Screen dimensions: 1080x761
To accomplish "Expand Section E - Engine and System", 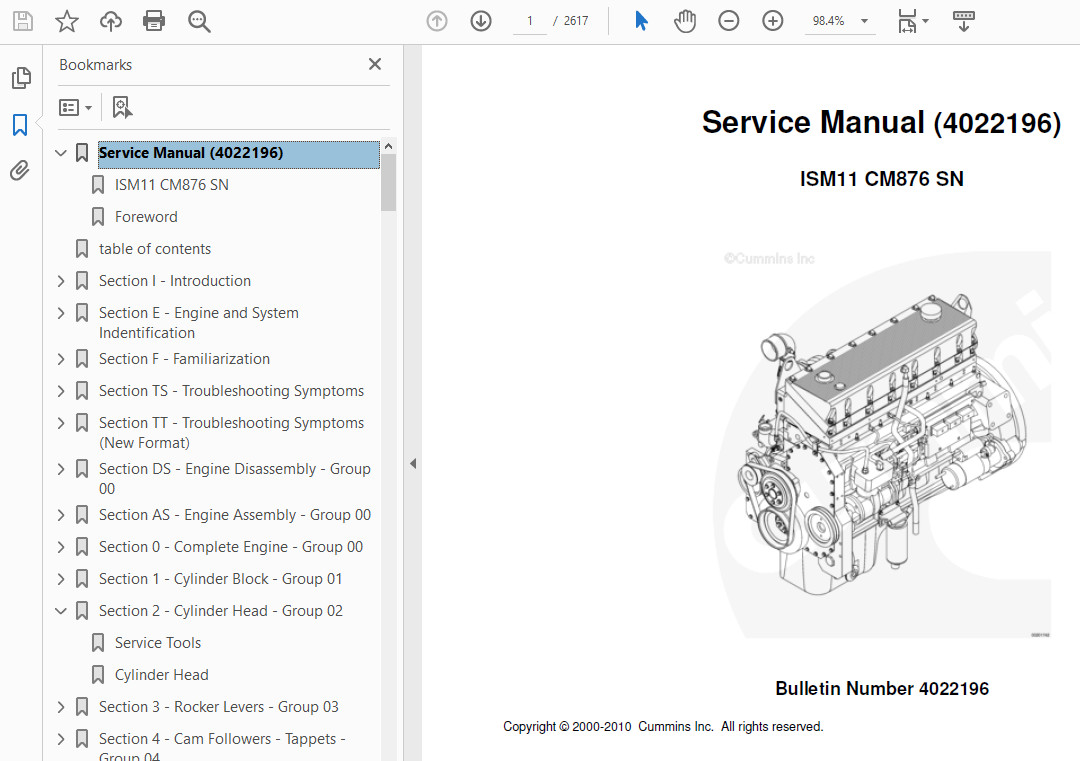I will tap(61, 313).
